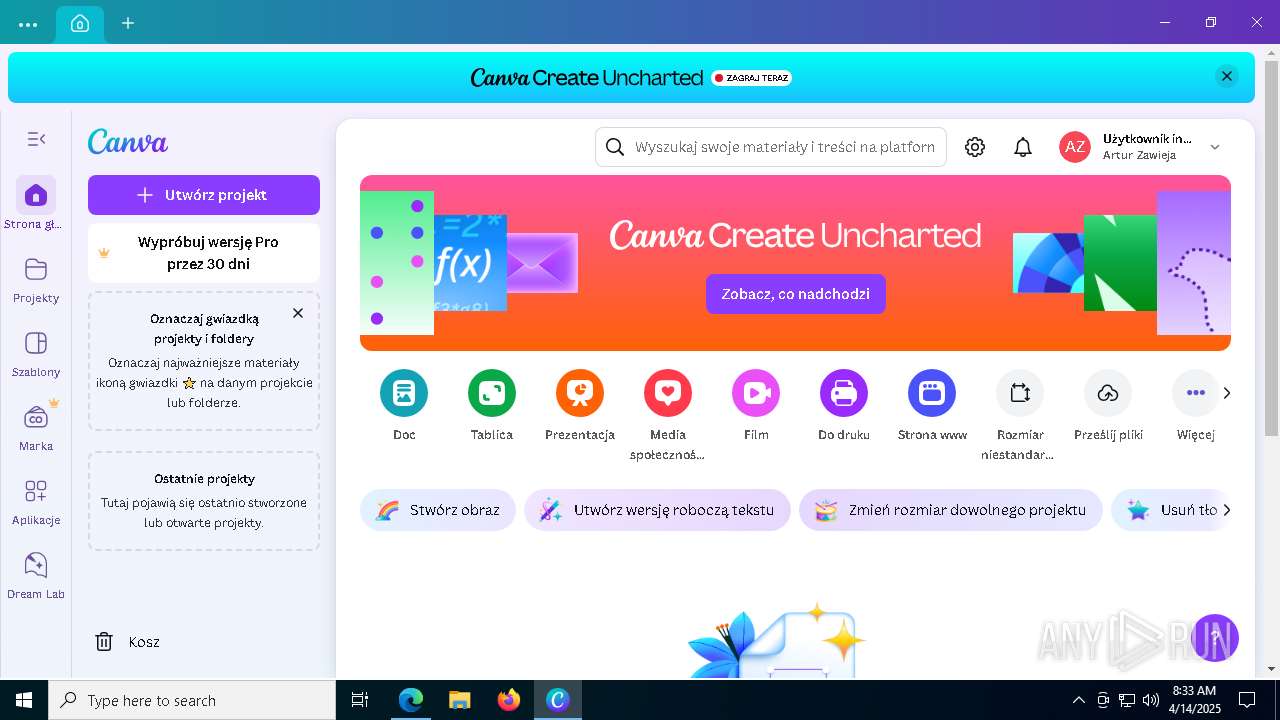Show more design types with arrow
Image resolution: width=1280 pixels, height=720 pixels.
coord(1227,393)
